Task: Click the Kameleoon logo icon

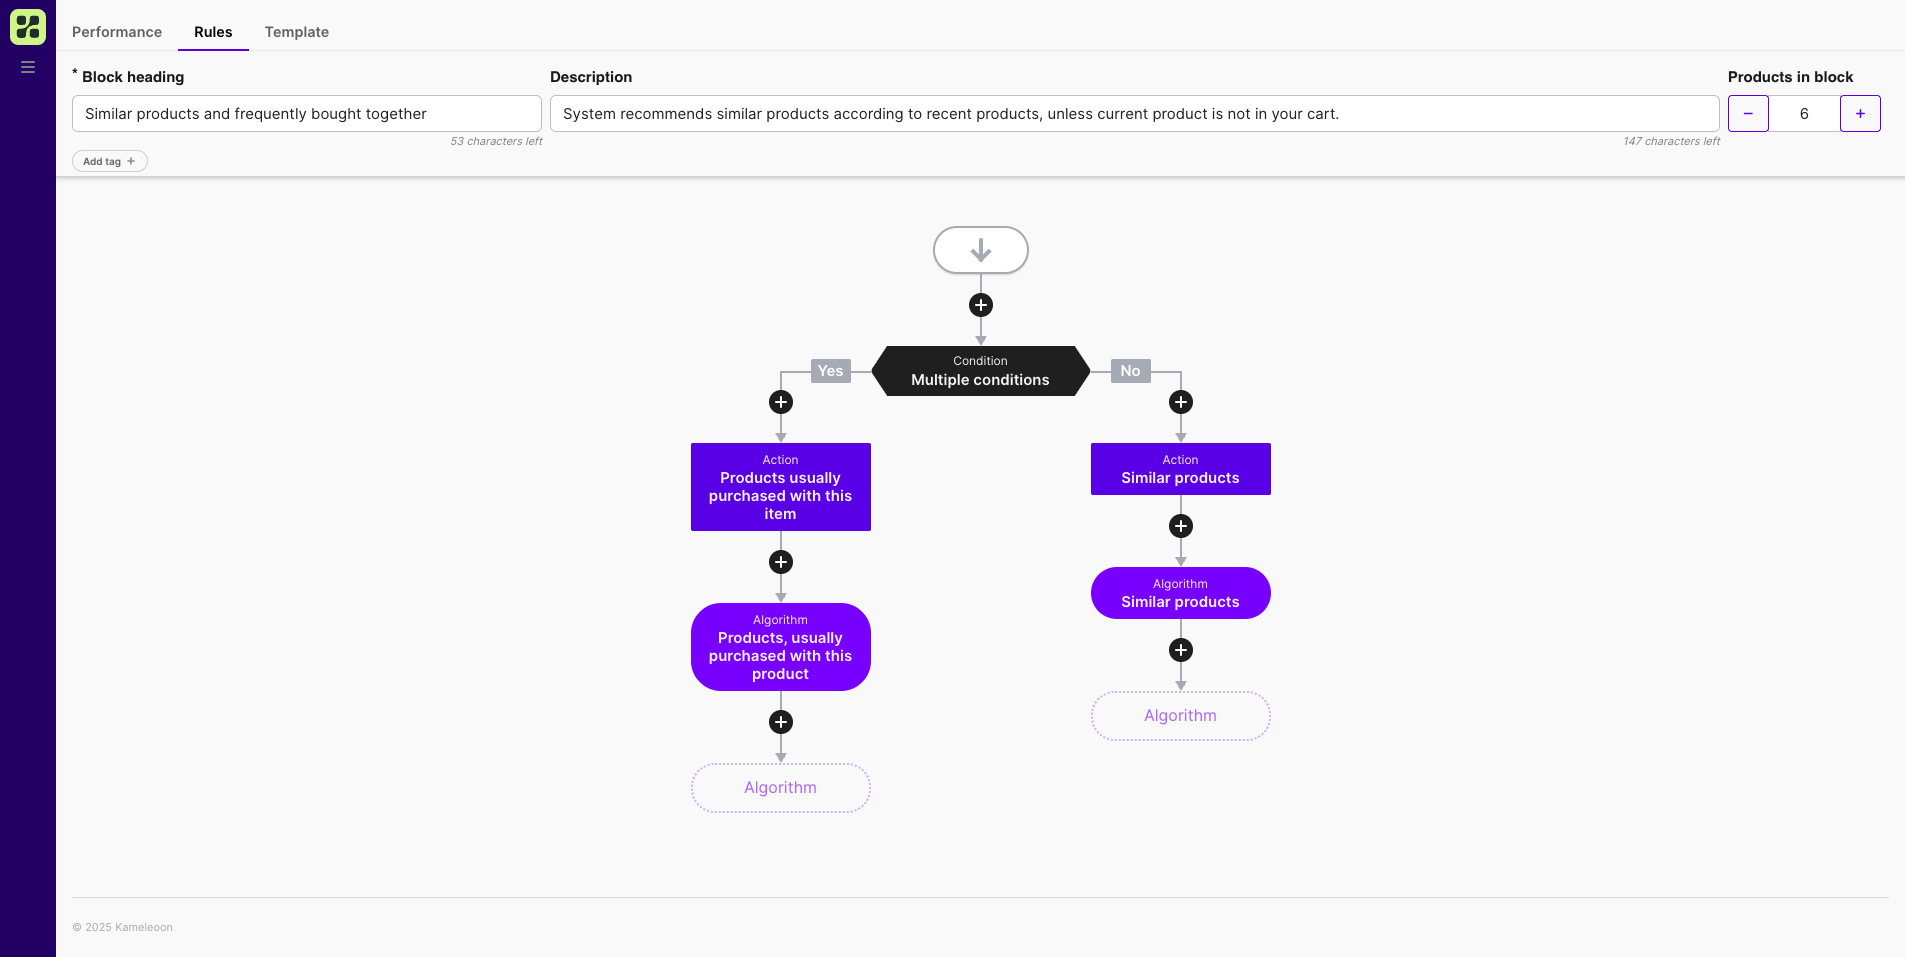Action: click(28, 27)
